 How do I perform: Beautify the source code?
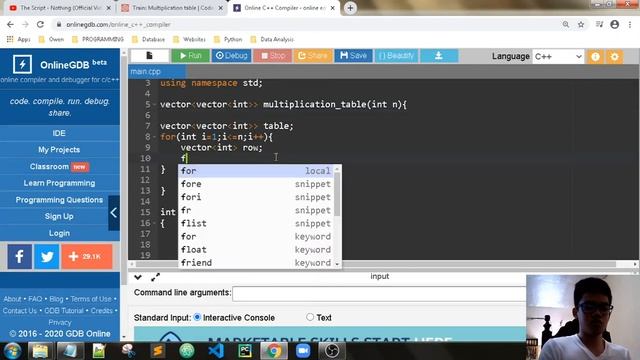tap(396, 56)
